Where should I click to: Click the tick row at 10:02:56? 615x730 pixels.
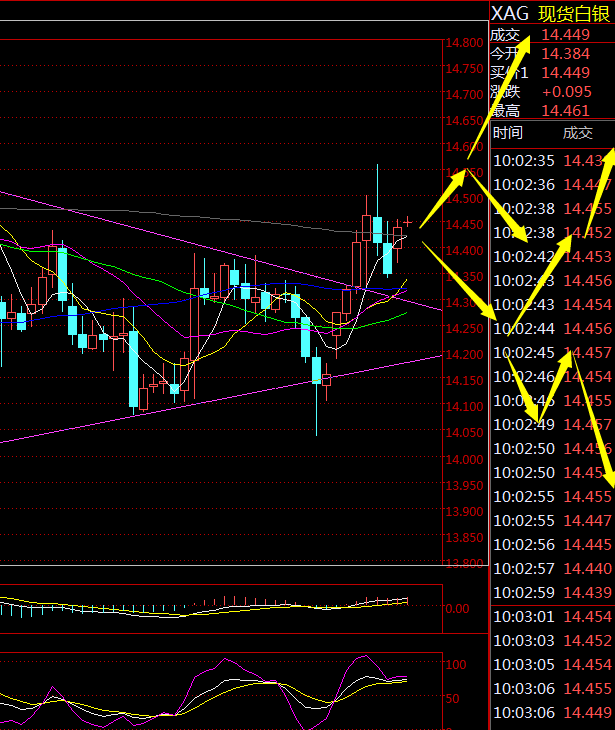[x=553, y=545]
